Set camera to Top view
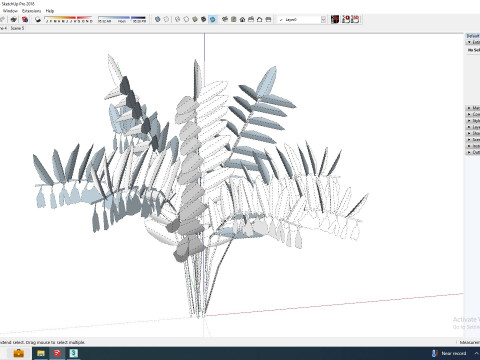 point(234,19)
